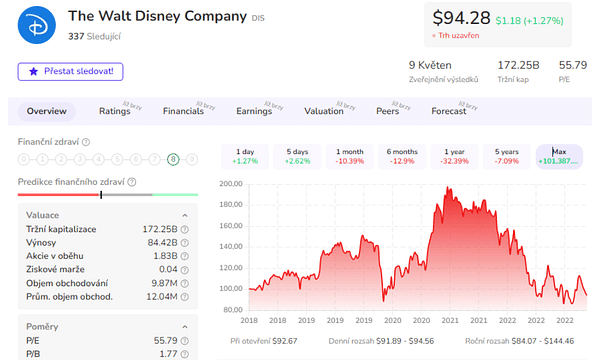Click the Přestat sledovat! button
This screenshot has width=600, height=360.
tap(70, 72)
